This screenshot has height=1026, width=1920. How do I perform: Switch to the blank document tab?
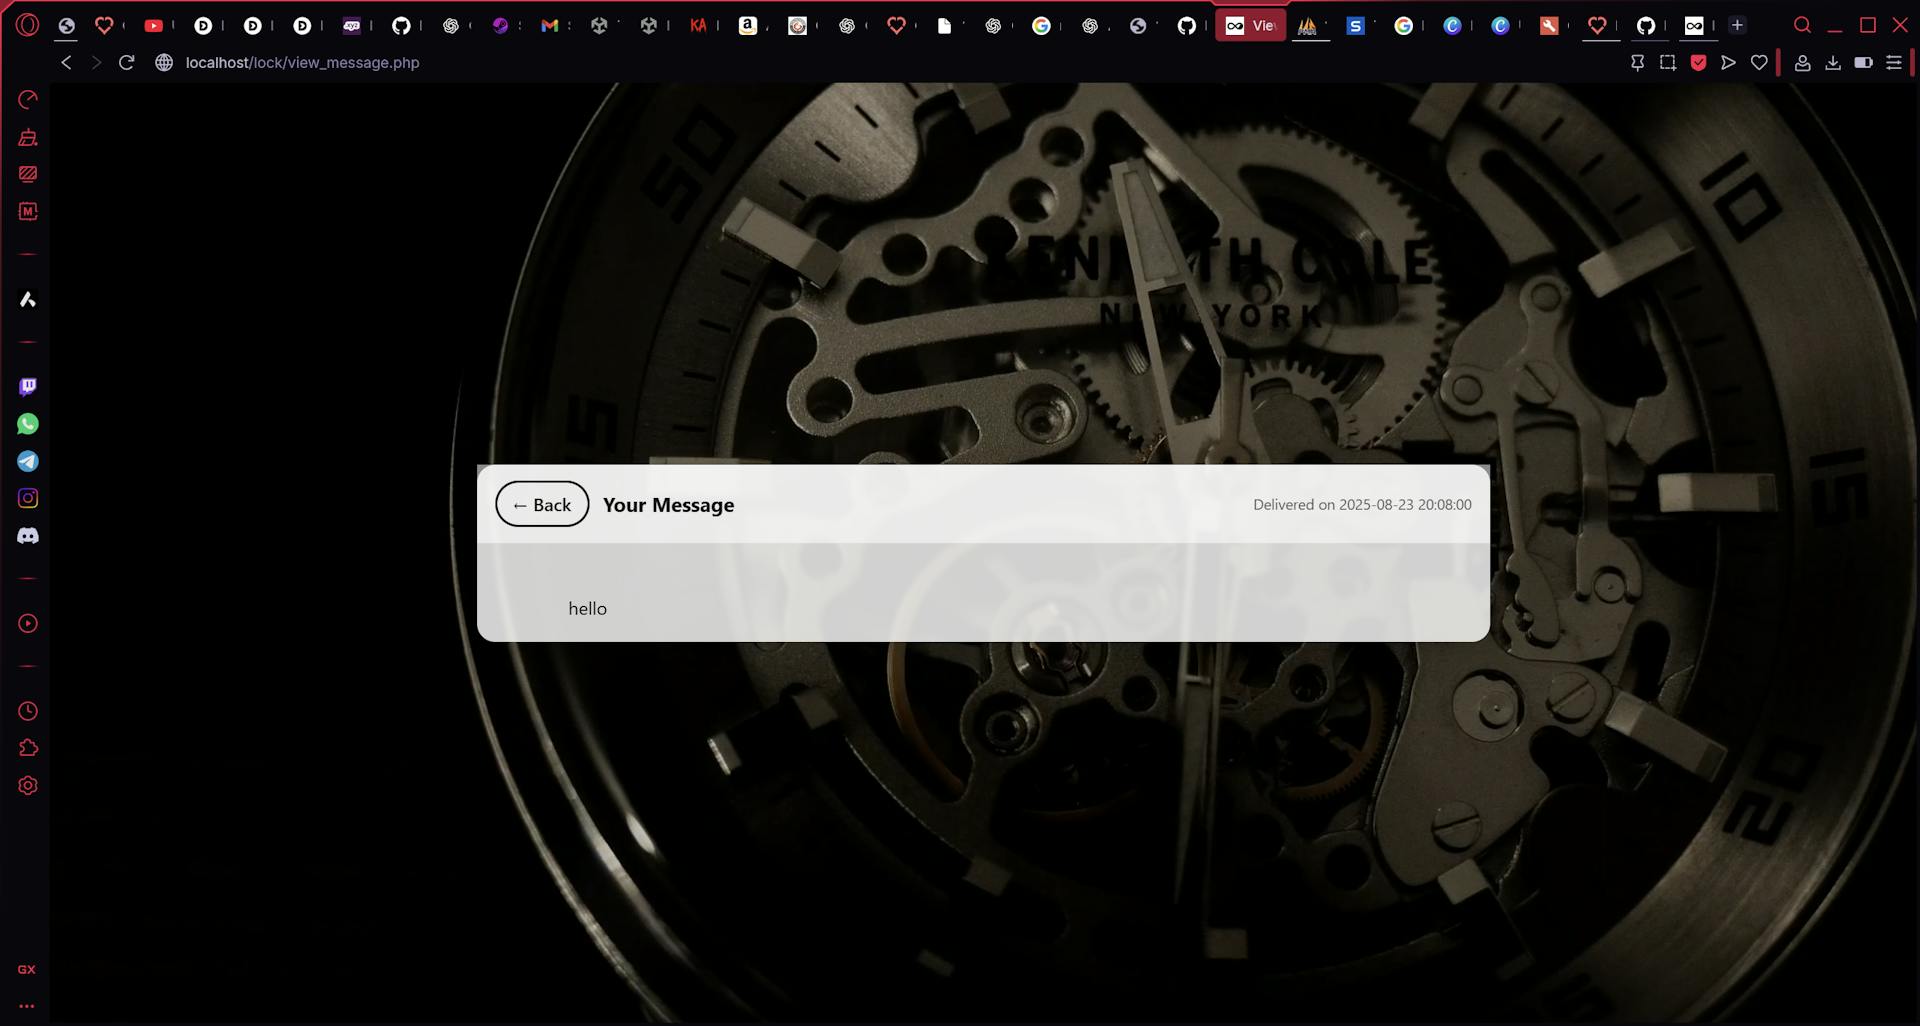[x=944, y=26]
